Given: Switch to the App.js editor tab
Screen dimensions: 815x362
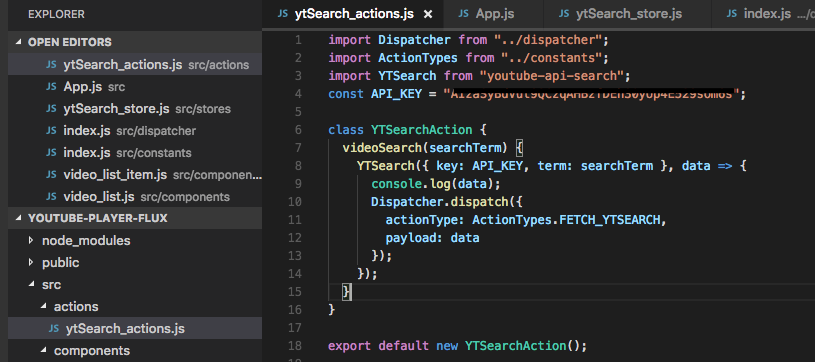Looking at the screenshot, I should coord(494,14).
